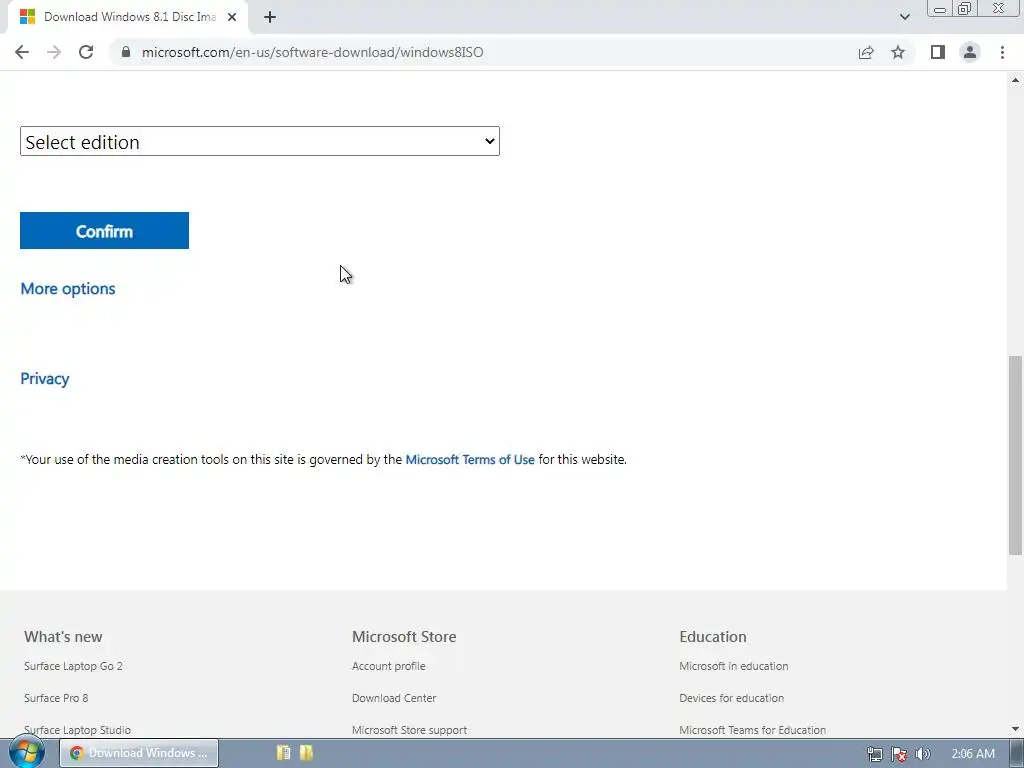Go back using the browser back arrow
Image resolution: width=1024 pixels, height=768 pixels.
click(22, 52)
